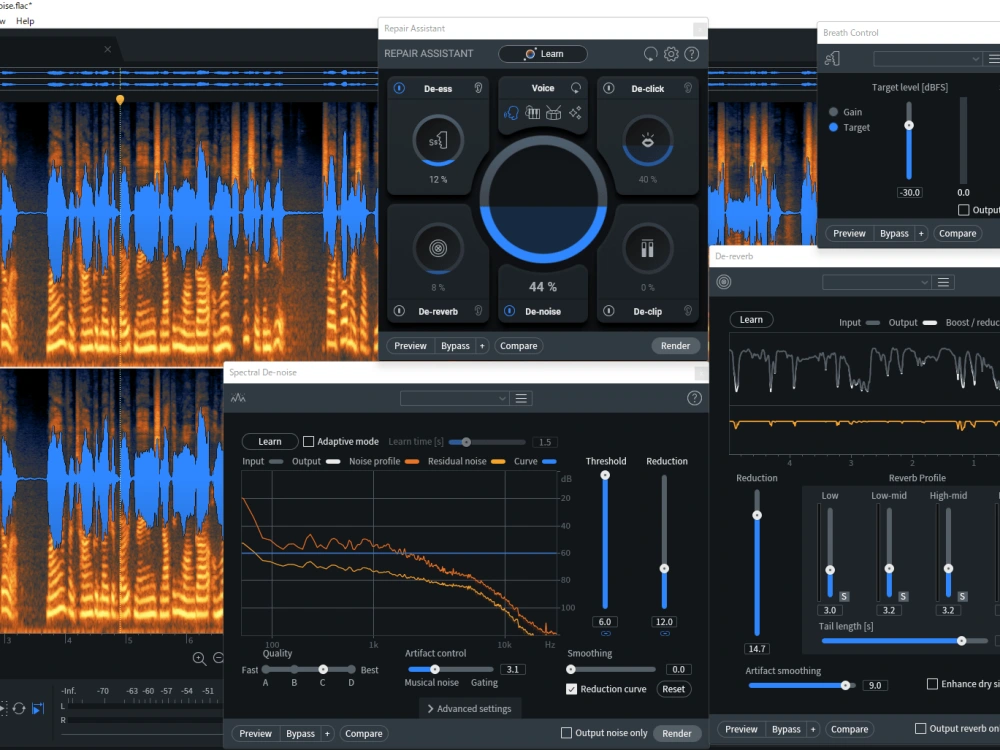Click plus button beside Repair Assistant Bypass
1000x750 pixels.
point(482,346)
